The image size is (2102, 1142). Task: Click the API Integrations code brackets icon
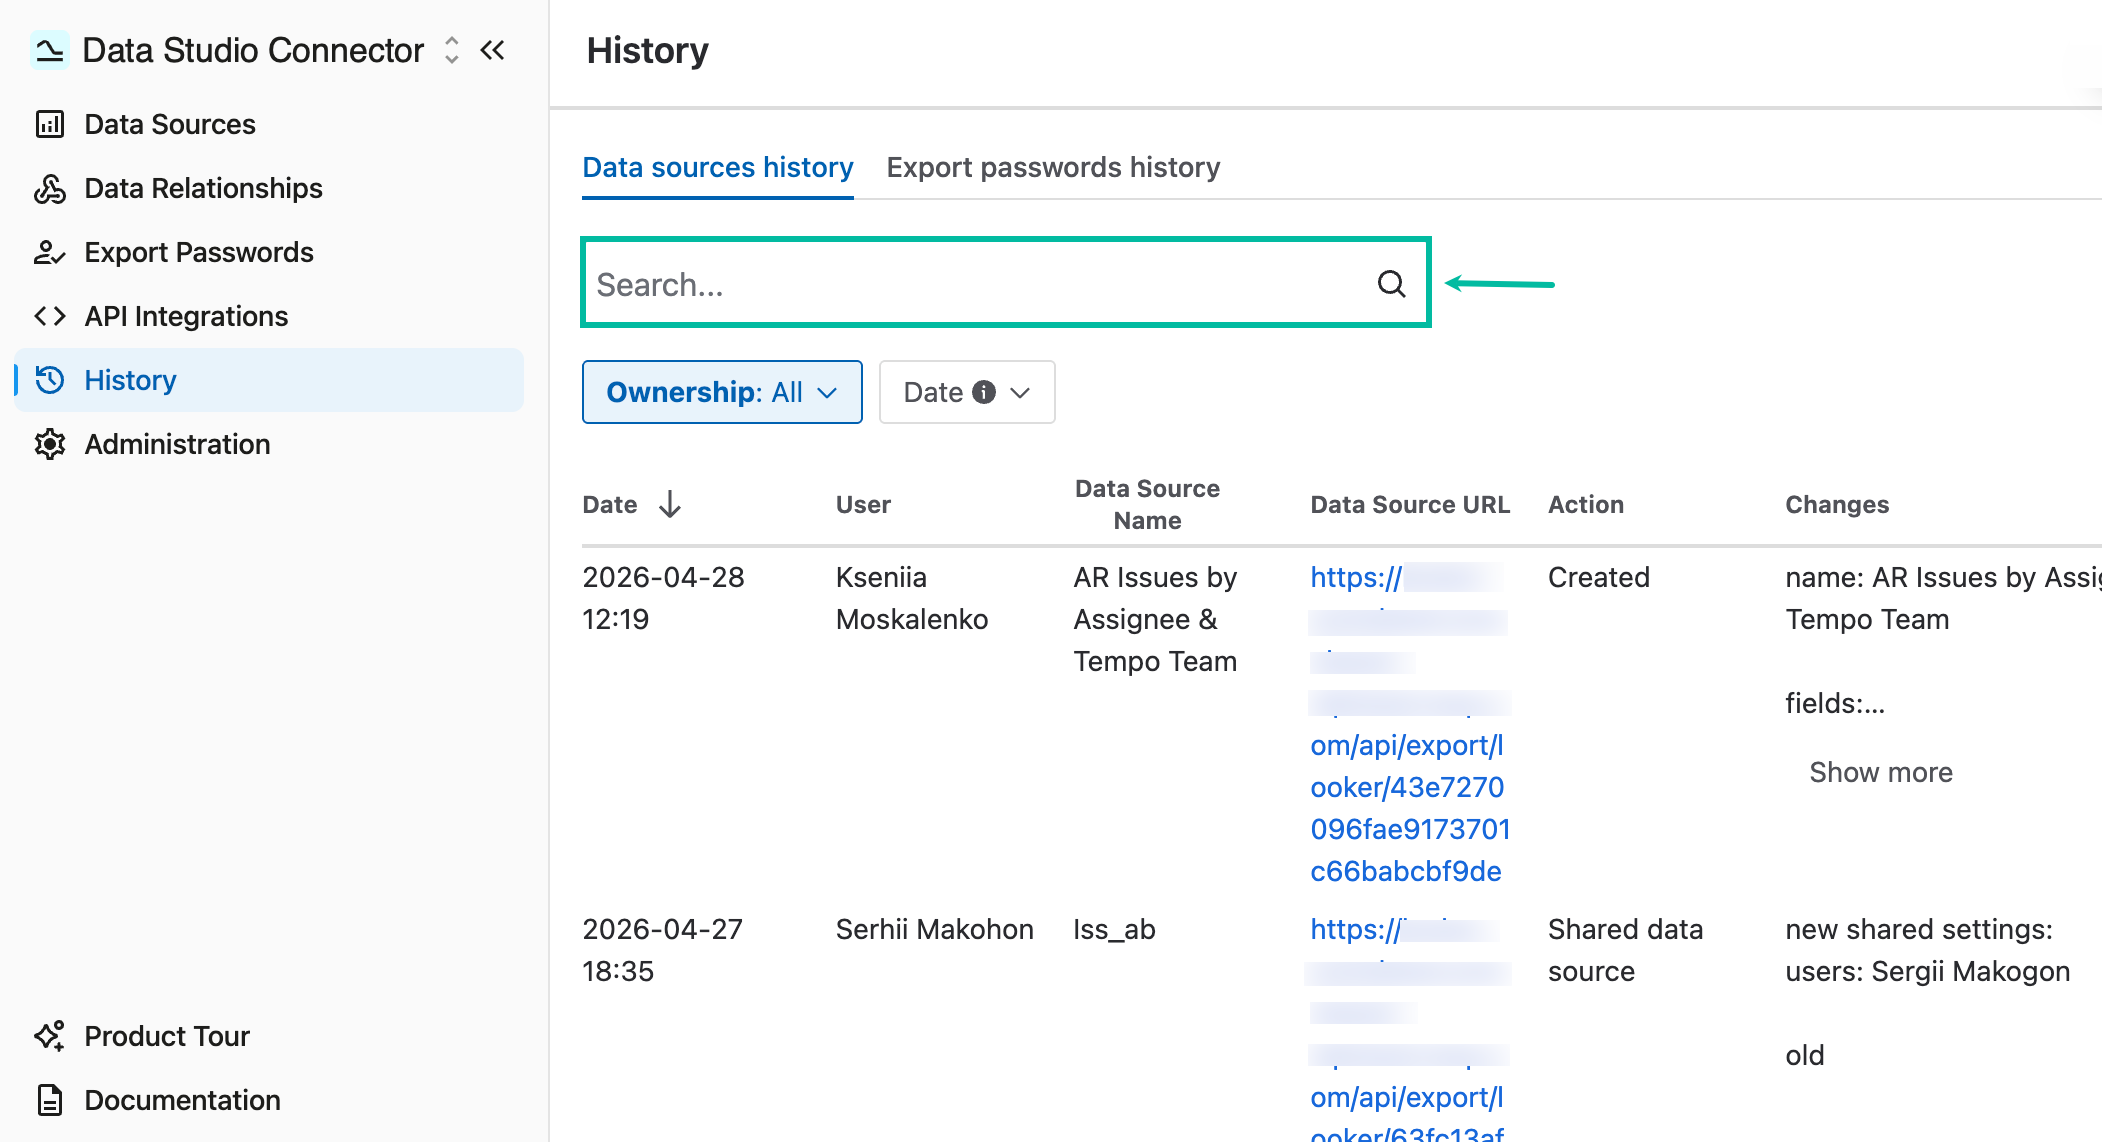[49, 316]
